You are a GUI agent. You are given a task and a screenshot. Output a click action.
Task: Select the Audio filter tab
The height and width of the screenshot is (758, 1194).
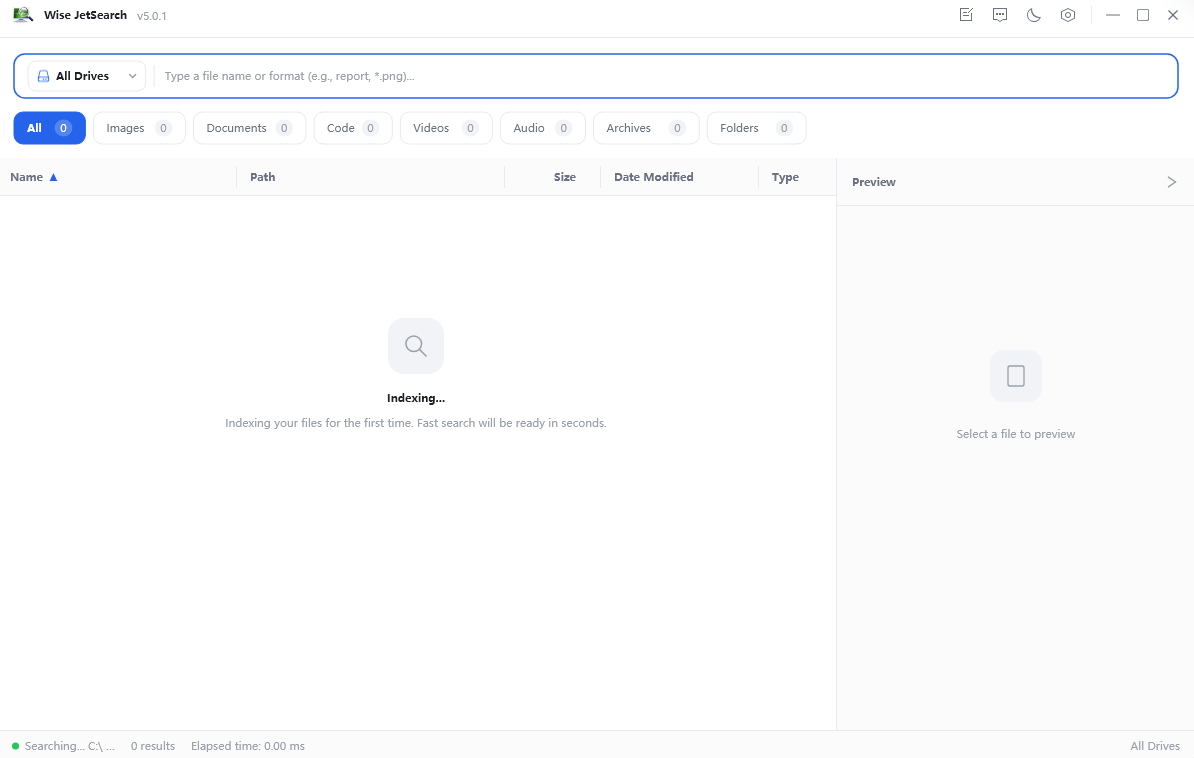(543, 128)
